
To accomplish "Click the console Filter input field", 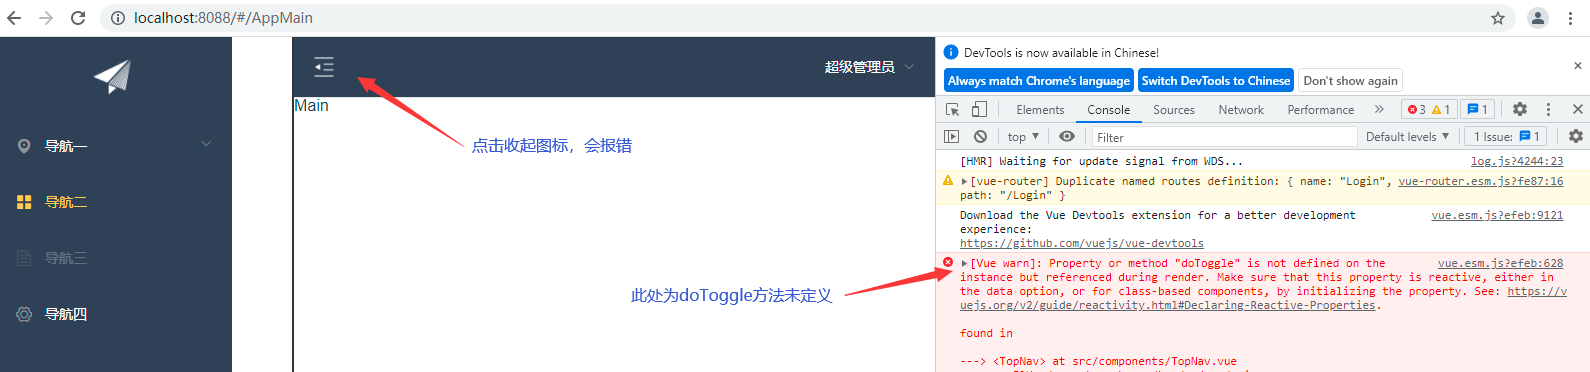I will 1224,137.
